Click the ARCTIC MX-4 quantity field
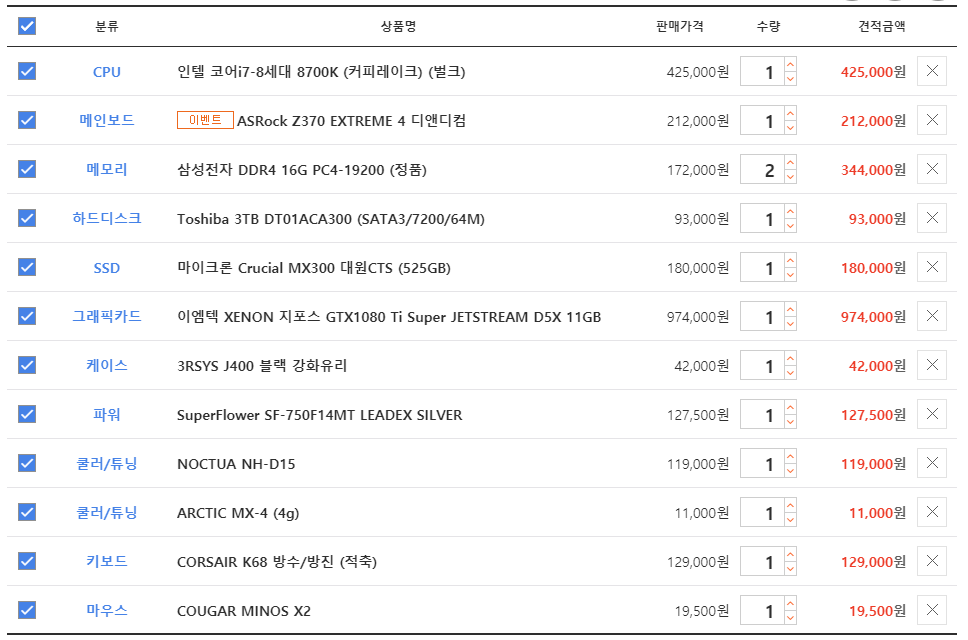968x640 pixels. 762,512
